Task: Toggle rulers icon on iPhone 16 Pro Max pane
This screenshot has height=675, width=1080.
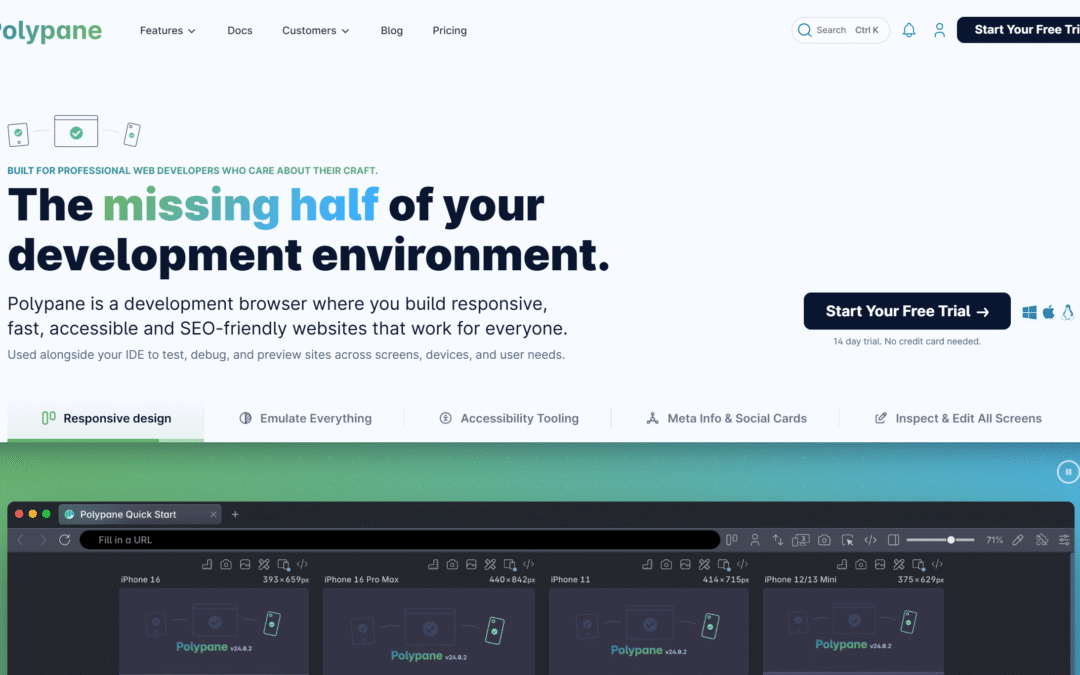Action: click(x=433, y=564)
